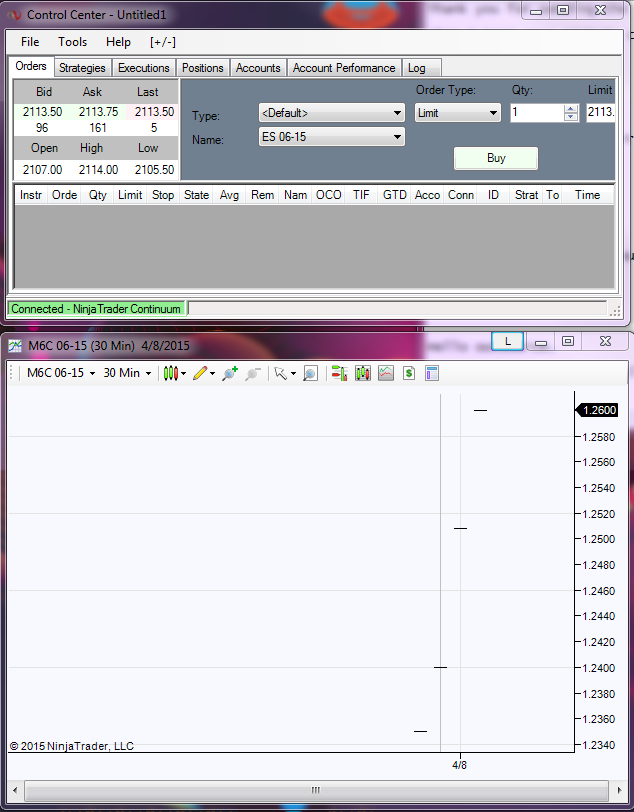The width and height of the screenshot is (634, 812).
Task: Open chart trader red-green bars icon
Action: tap(339, 373)
